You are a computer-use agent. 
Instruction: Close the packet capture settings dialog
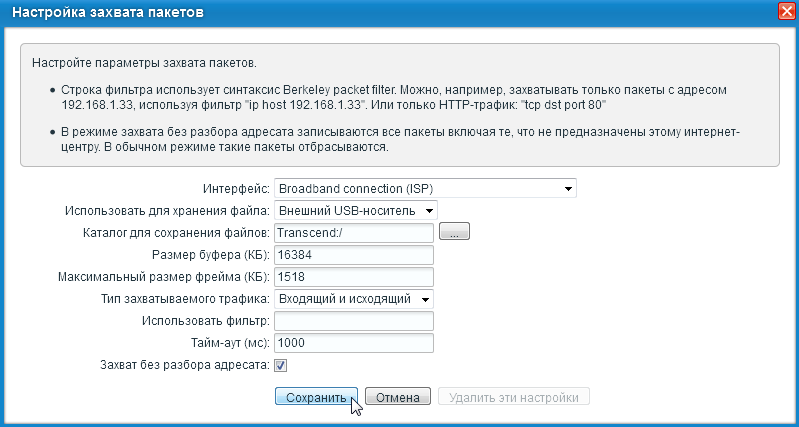click(x=786, y=13)
